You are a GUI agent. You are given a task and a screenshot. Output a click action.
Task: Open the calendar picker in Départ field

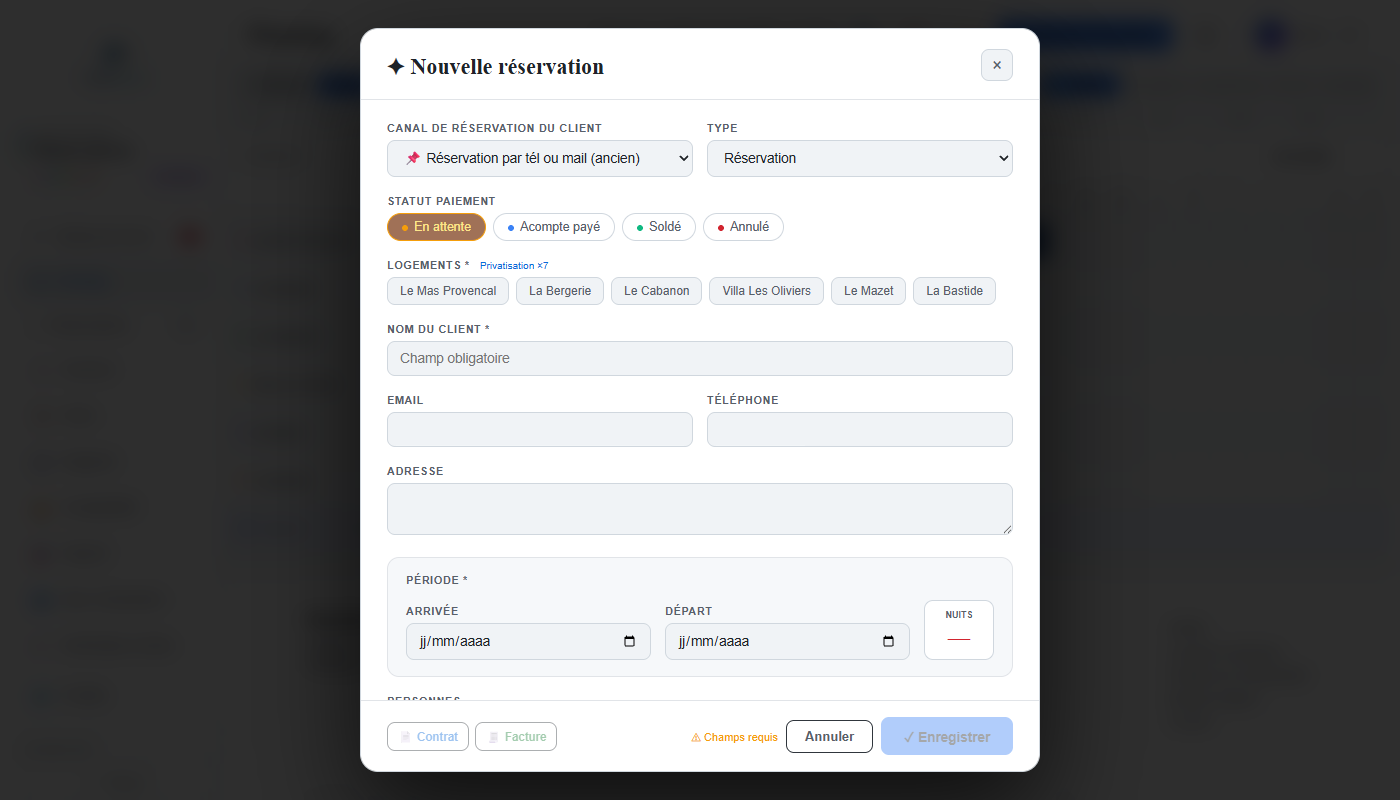[888, 642]
